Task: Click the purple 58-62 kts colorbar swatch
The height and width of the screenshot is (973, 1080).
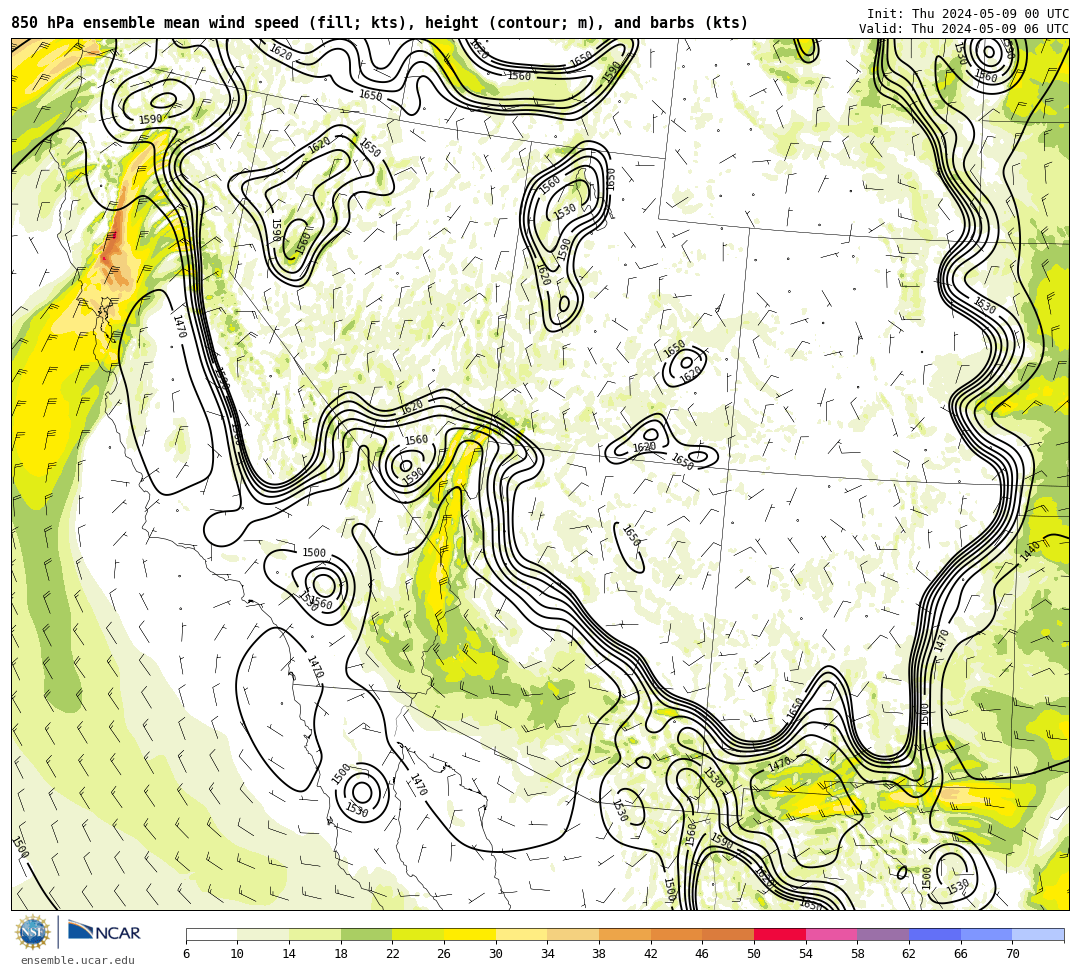Action: tap(883, 934)
